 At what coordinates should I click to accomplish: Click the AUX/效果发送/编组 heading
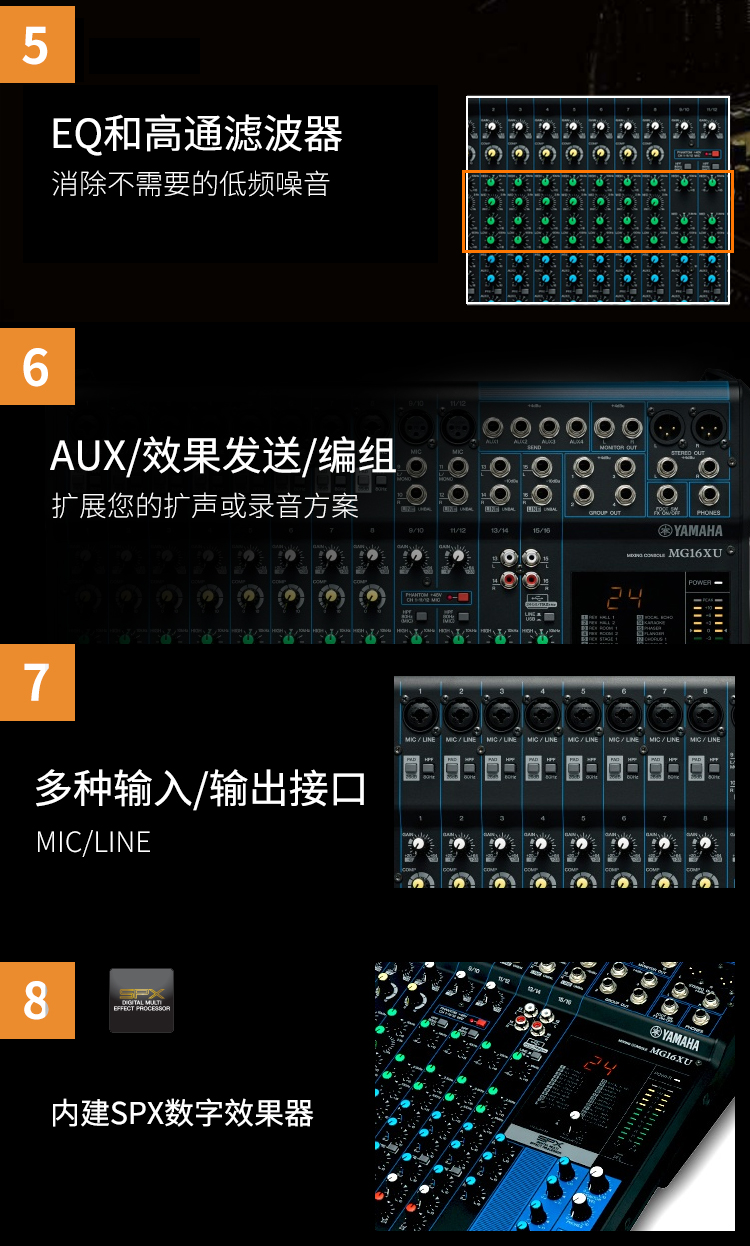(223, 455)
